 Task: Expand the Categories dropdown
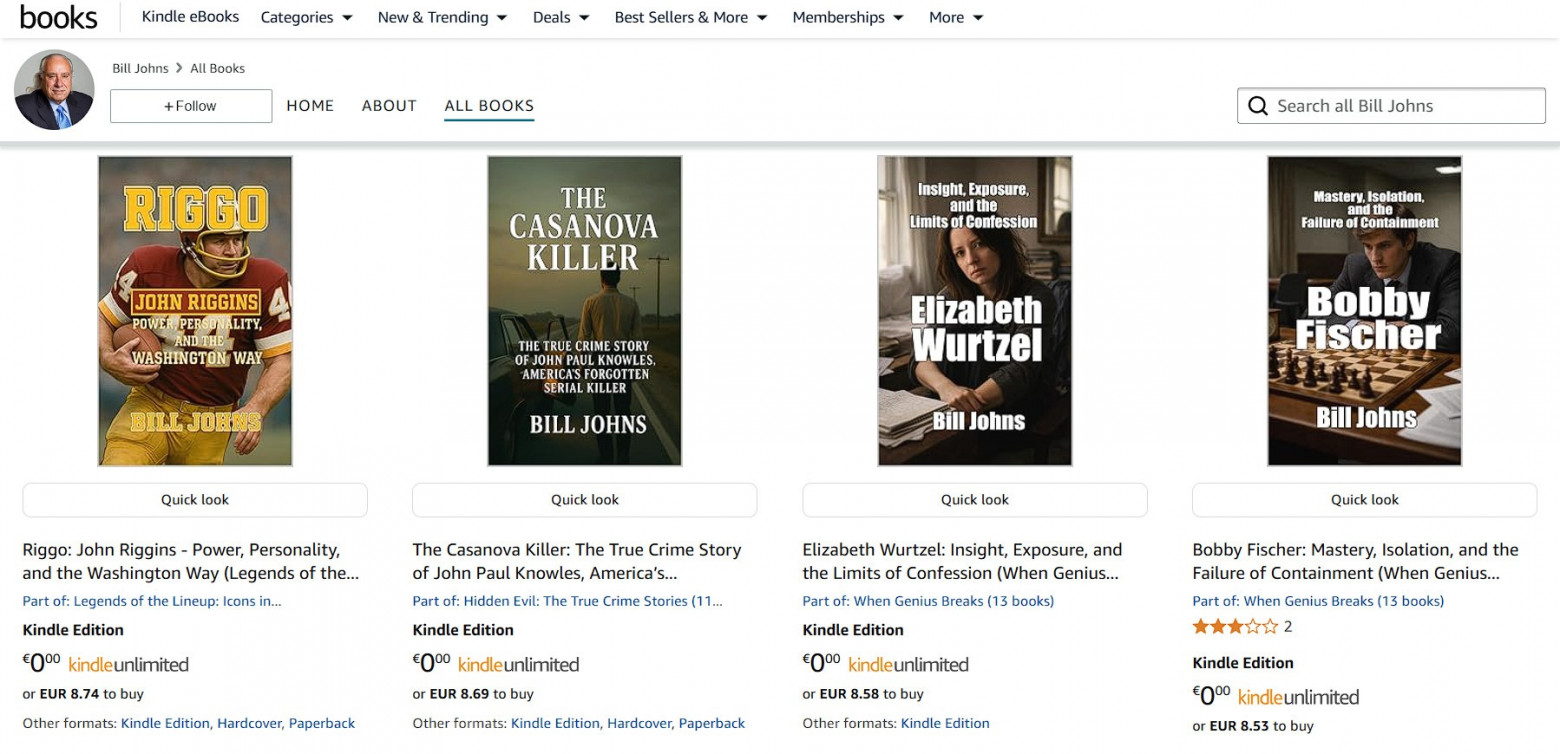pos(306,17)
